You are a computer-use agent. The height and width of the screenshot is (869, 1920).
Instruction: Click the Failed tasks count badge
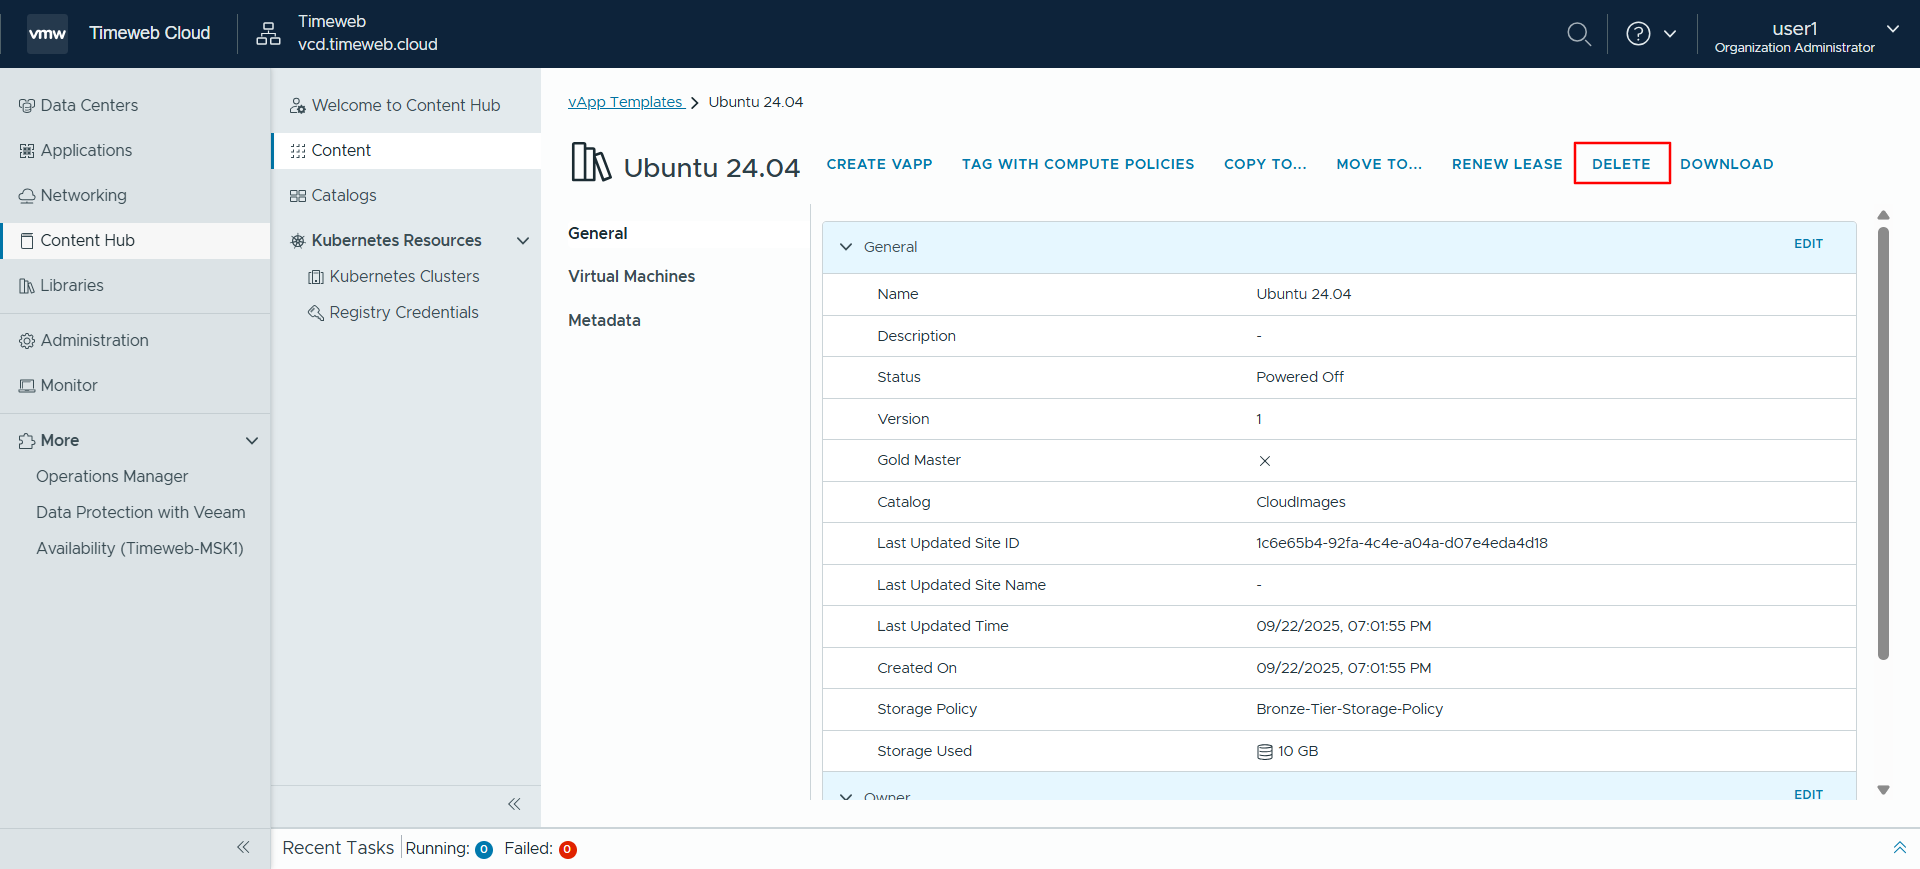click(567, 850)
